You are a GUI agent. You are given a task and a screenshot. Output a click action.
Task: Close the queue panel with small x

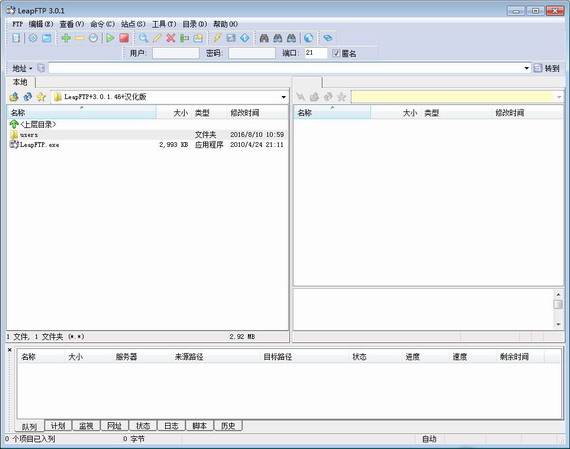click(10, 350)
